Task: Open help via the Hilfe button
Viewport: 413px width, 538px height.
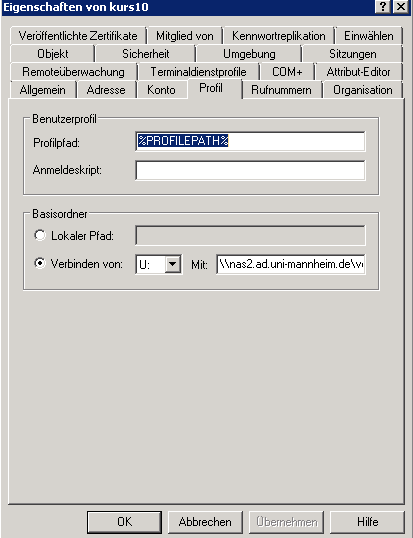Action: pos(367,522)
